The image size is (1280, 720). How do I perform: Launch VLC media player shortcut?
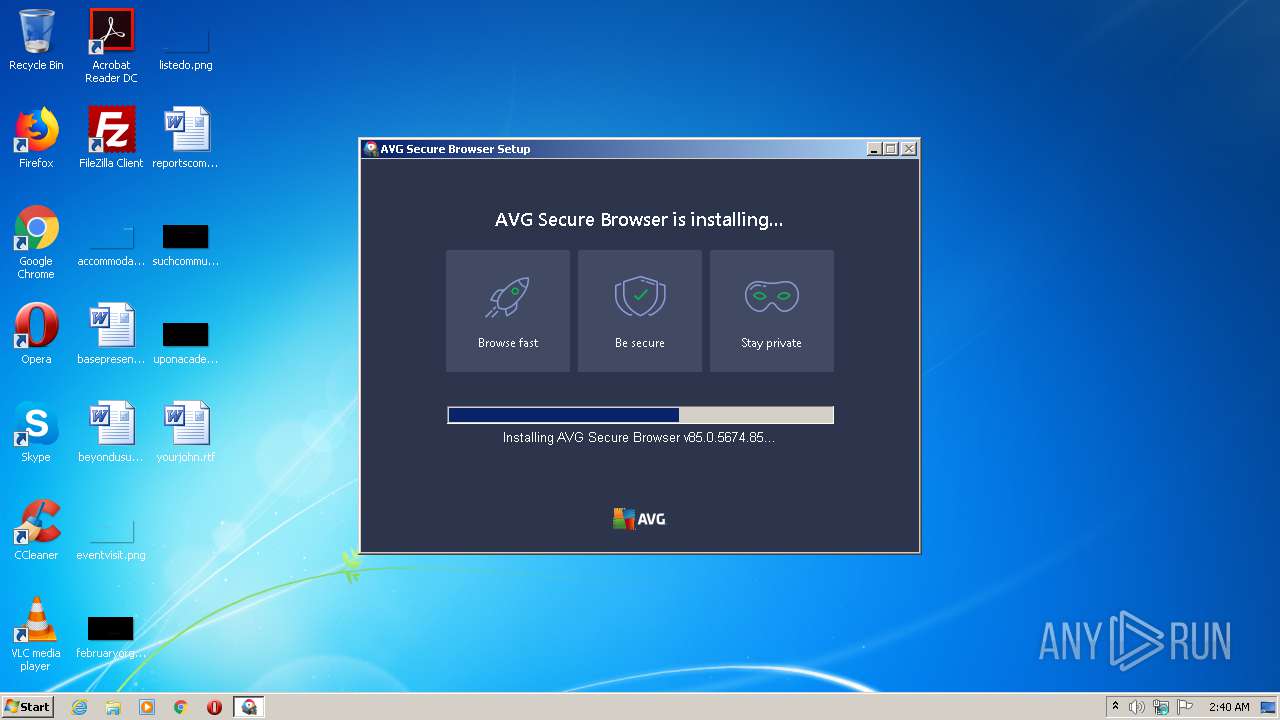36,634
